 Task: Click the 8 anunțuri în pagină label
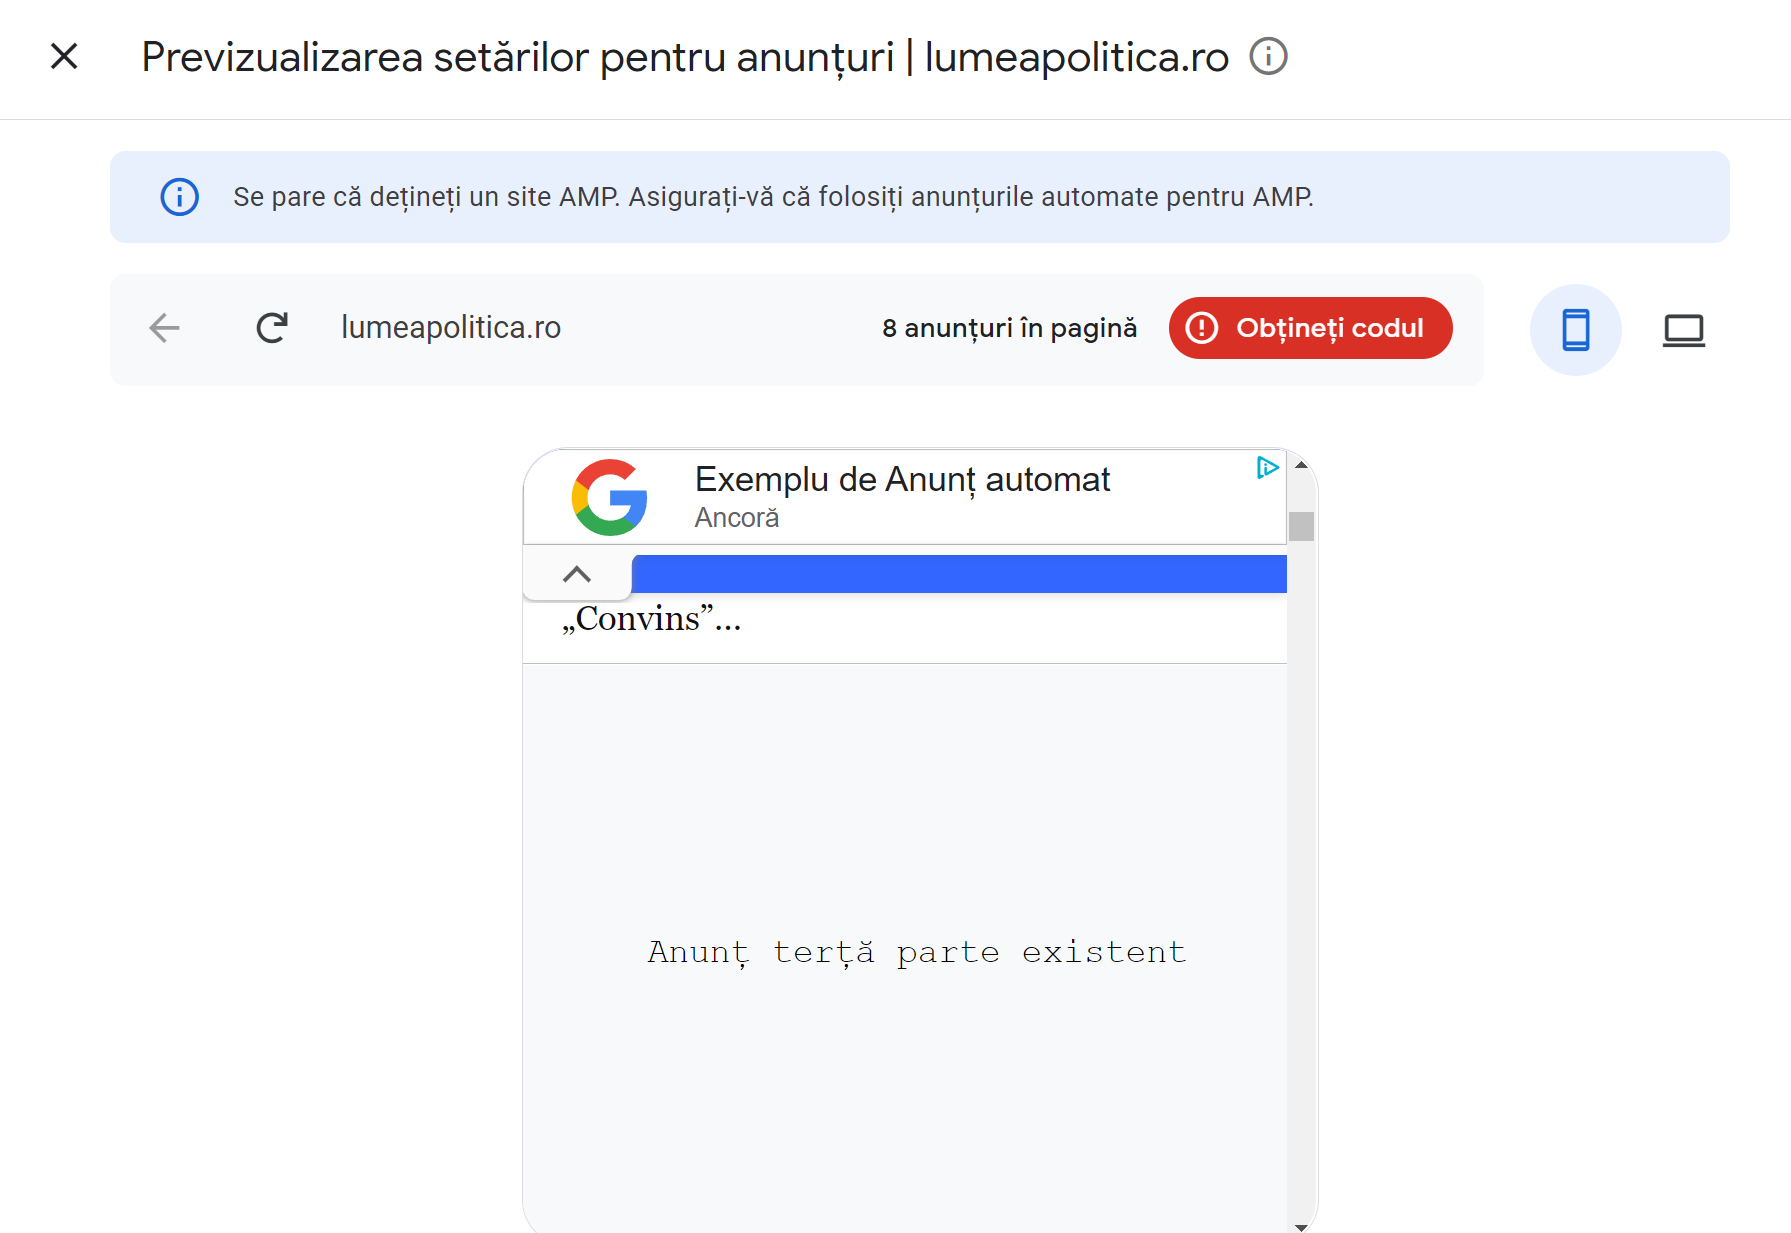click(1009, 328)
